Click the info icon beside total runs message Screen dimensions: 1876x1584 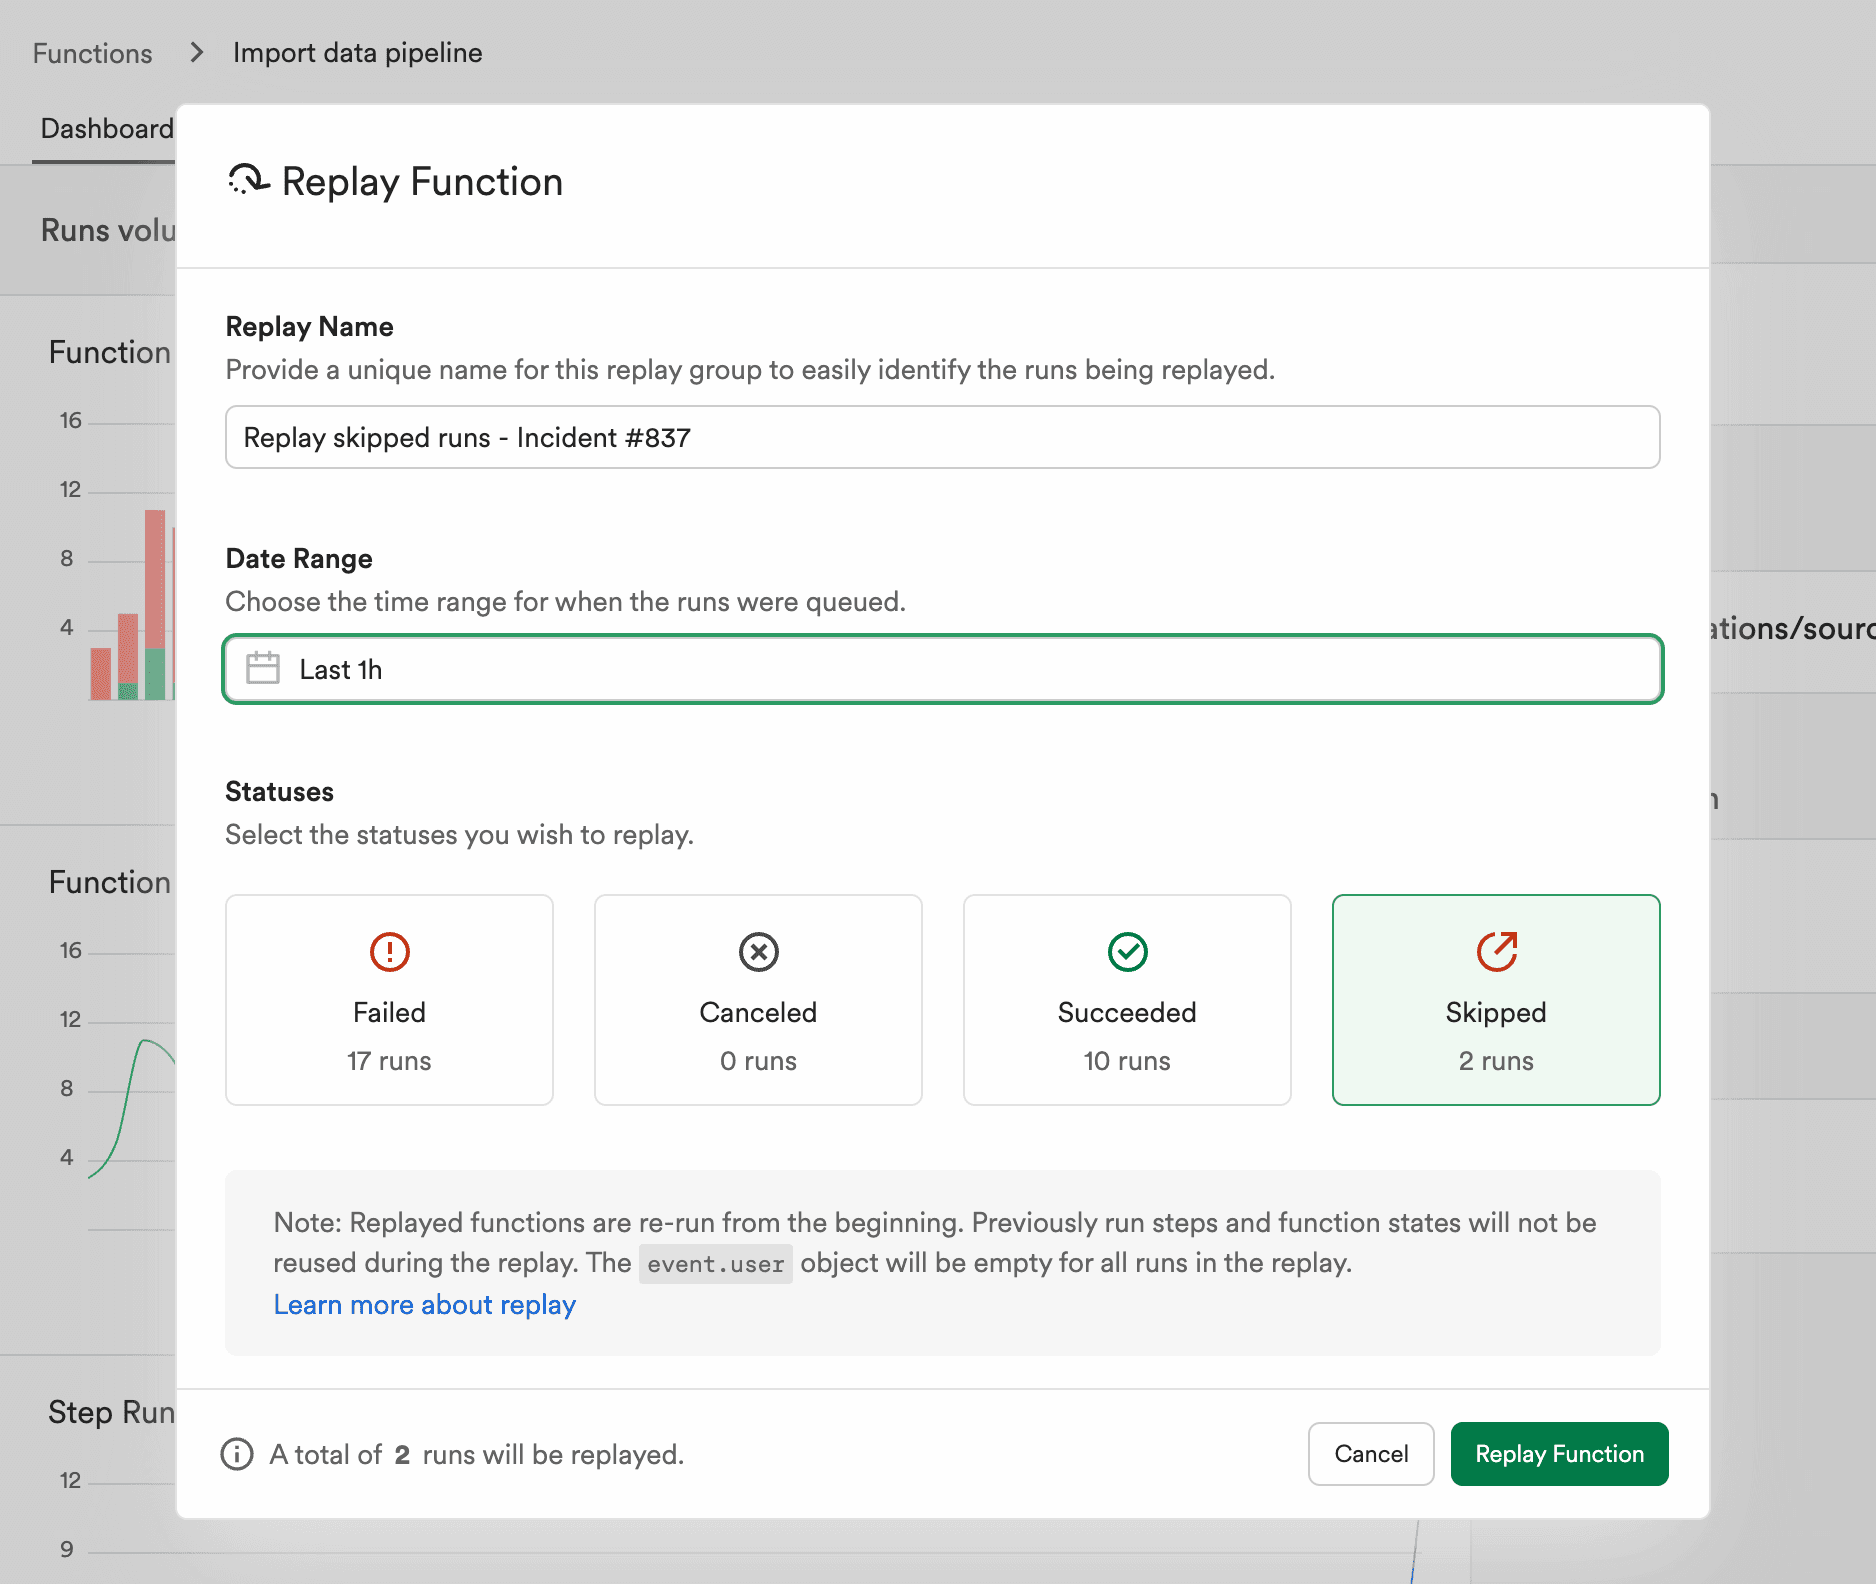(x=236, y=1454)
